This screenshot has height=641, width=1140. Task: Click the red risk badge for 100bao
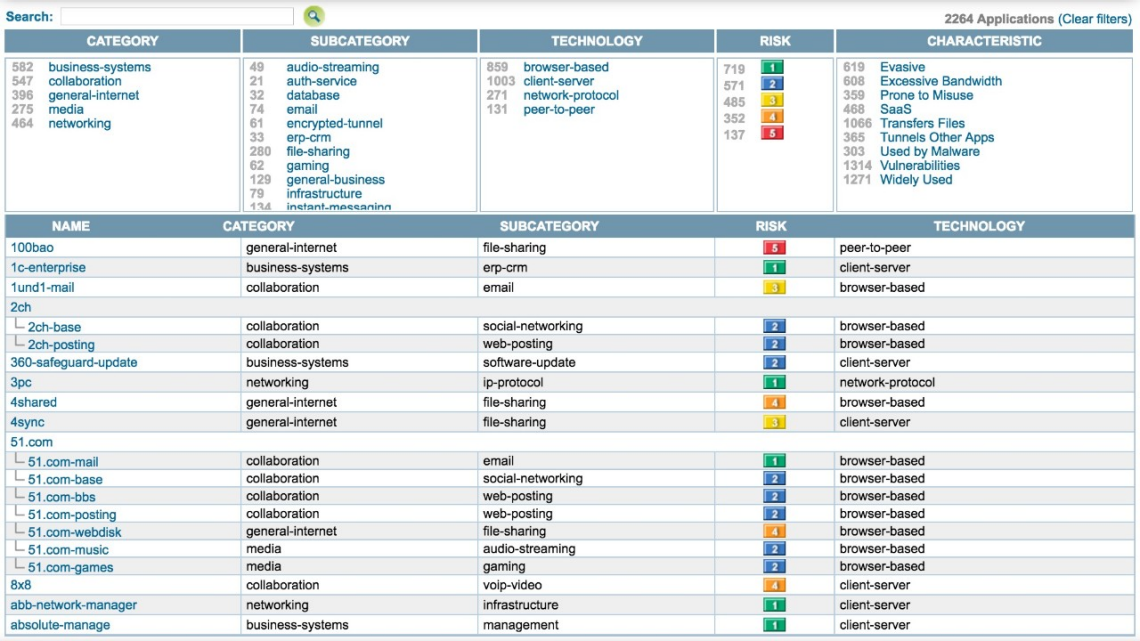tap(773, 248)
